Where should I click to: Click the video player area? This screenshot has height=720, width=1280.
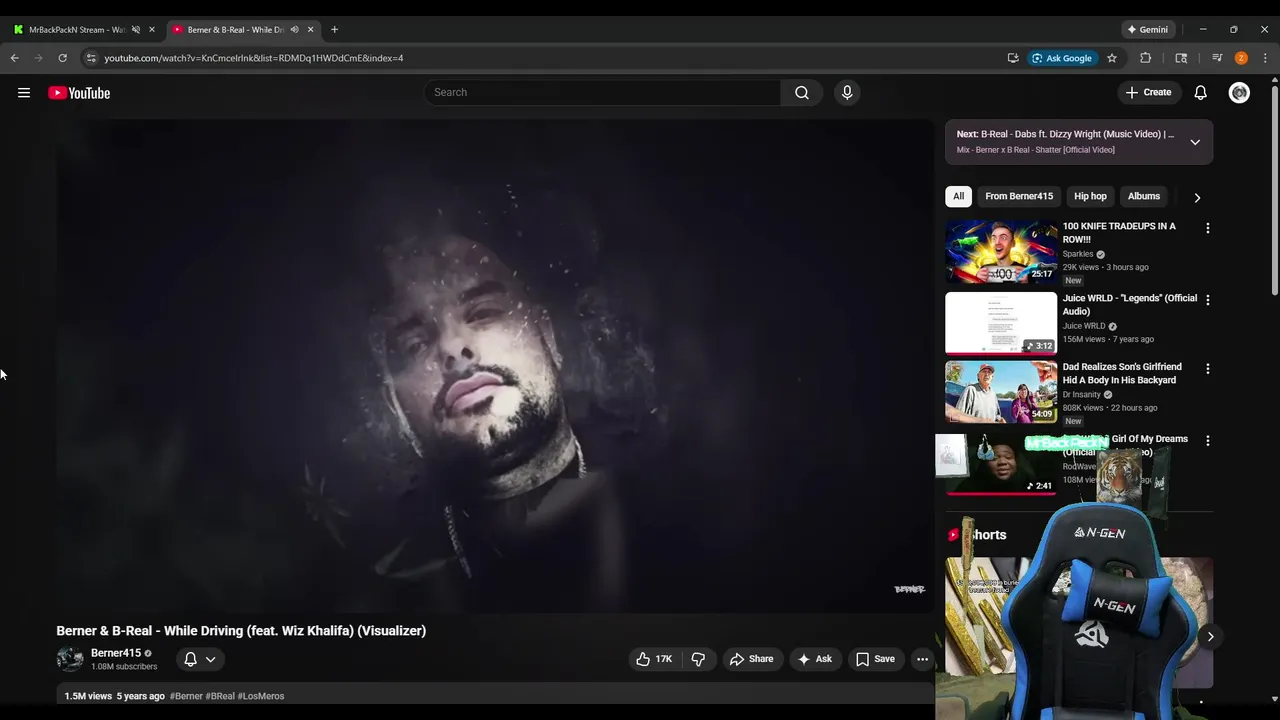495,365
